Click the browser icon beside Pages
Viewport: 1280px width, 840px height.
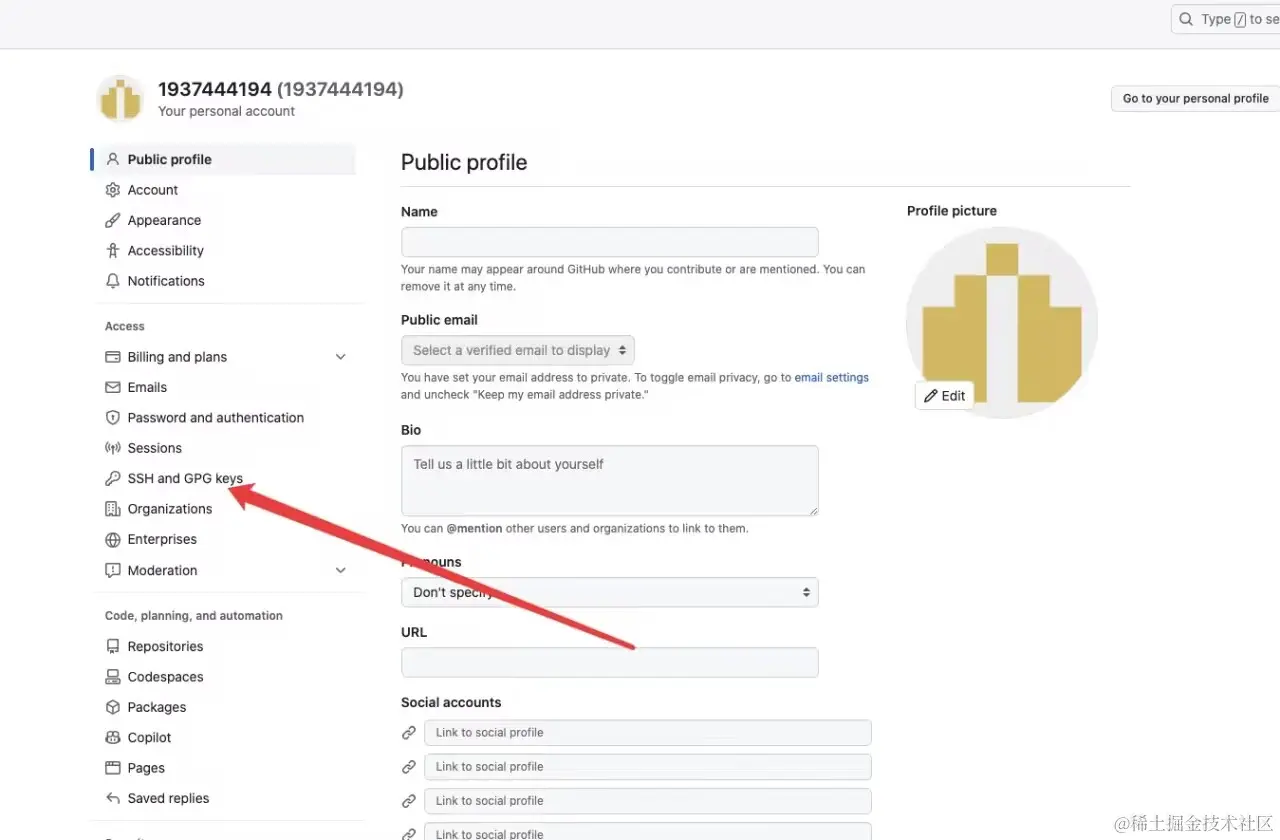point(113,768)
